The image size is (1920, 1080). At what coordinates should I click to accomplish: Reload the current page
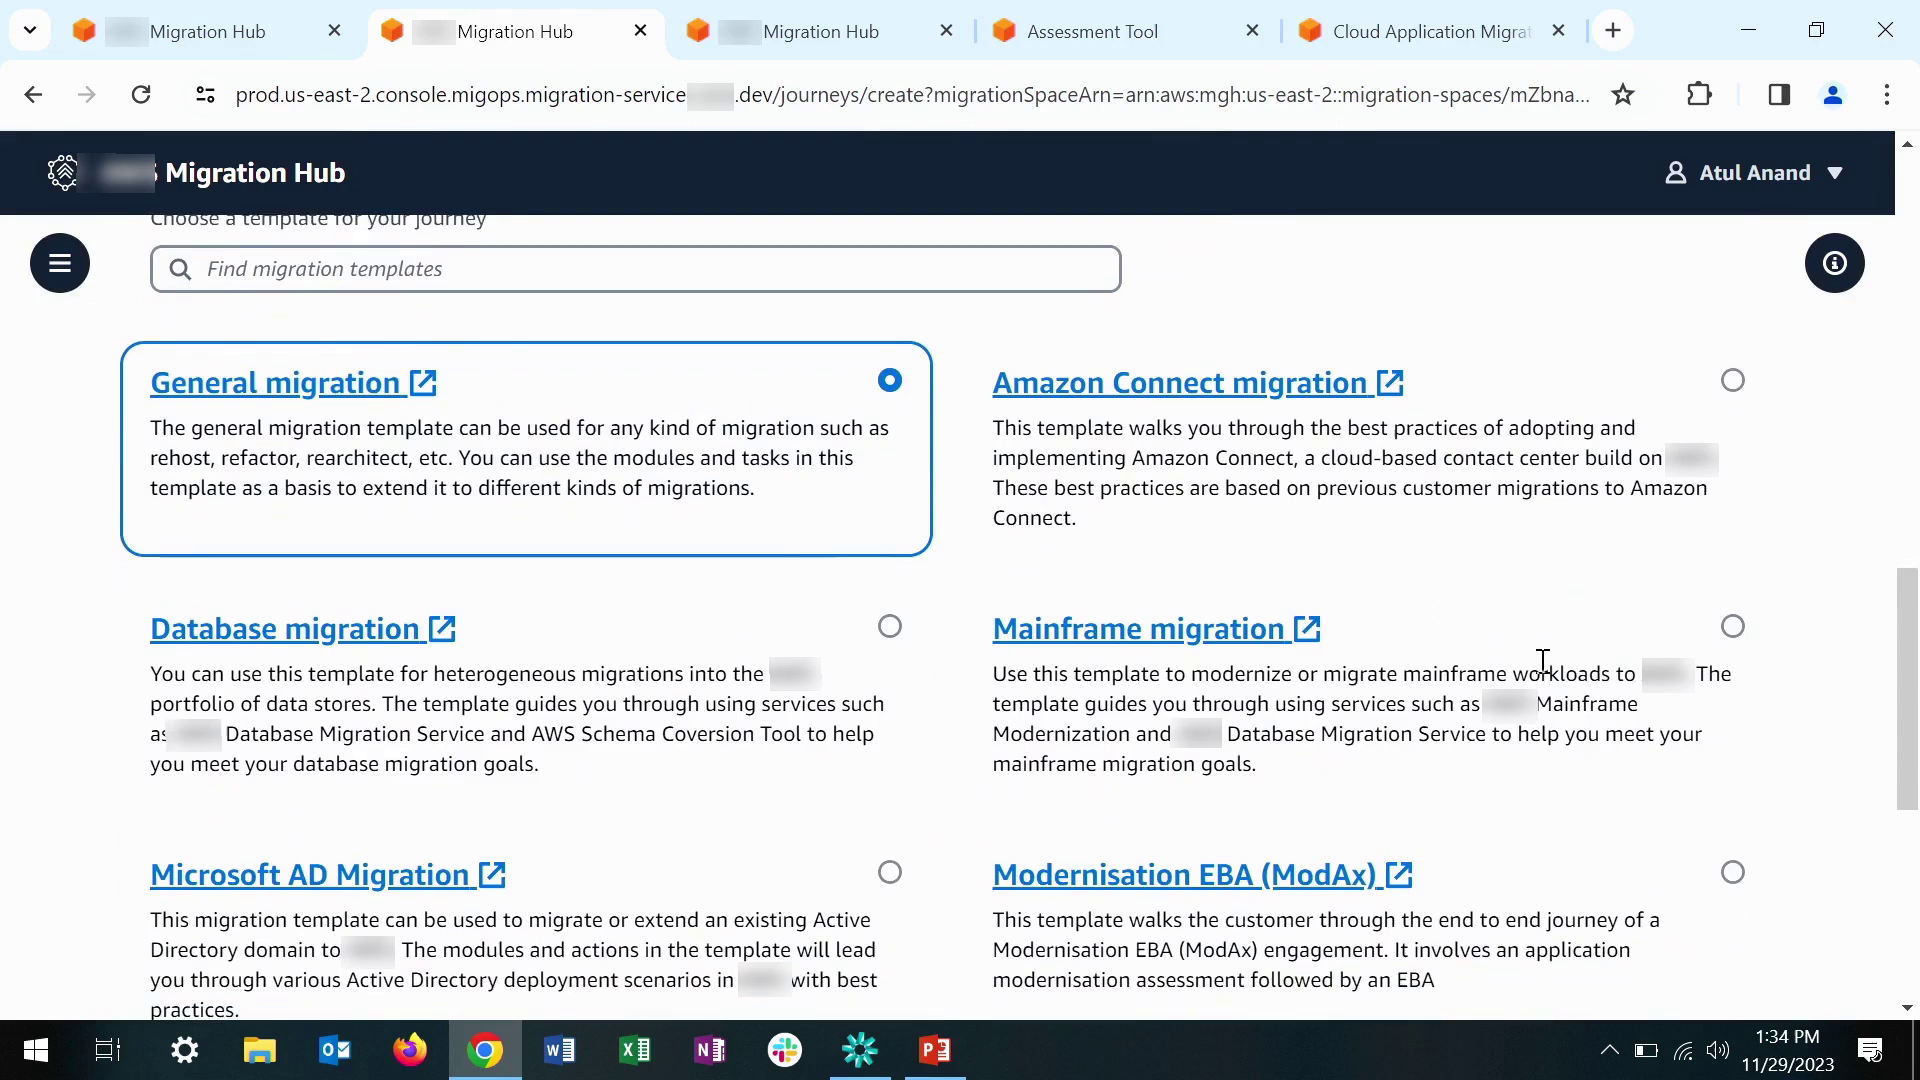(141, 95)
